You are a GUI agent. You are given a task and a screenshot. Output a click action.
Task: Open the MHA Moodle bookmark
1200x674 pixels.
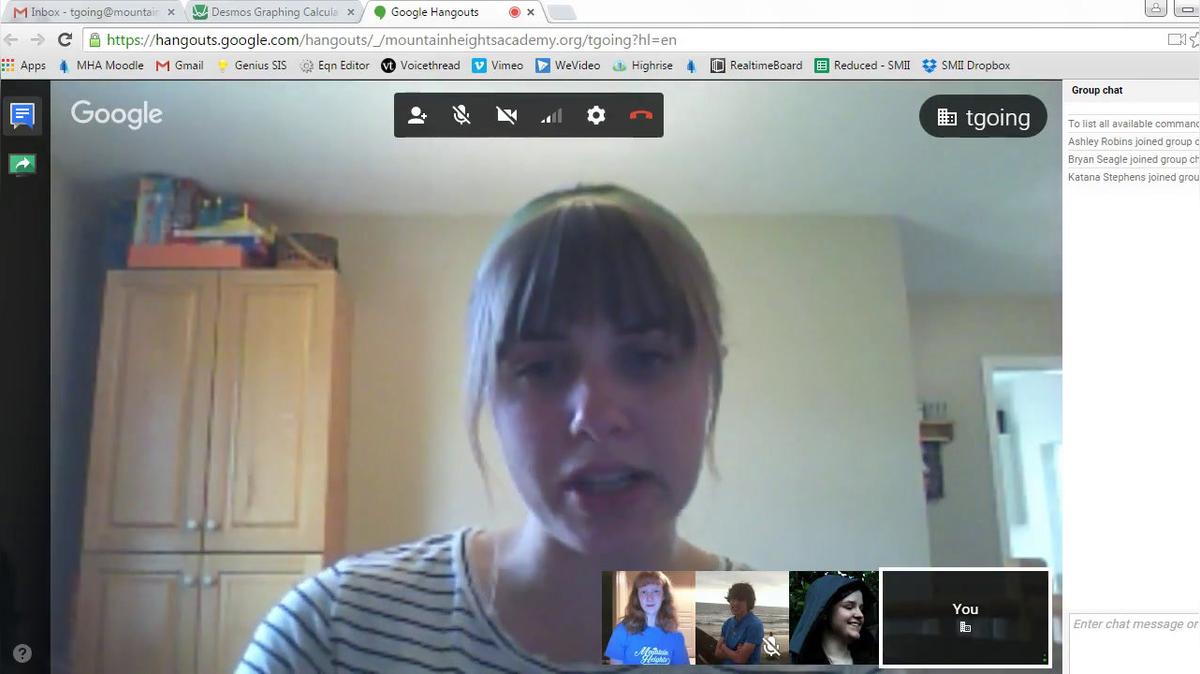point(101,65)
